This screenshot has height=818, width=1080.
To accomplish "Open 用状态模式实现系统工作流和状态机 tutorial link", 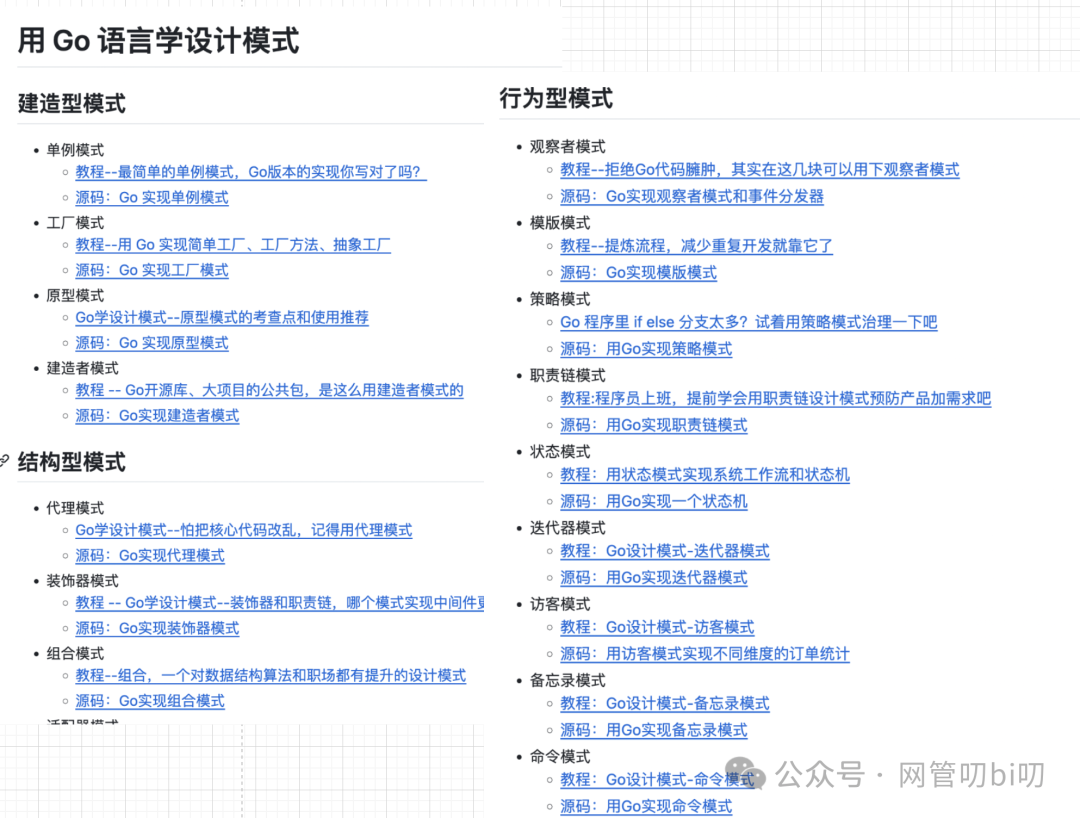I will [705, 475].
